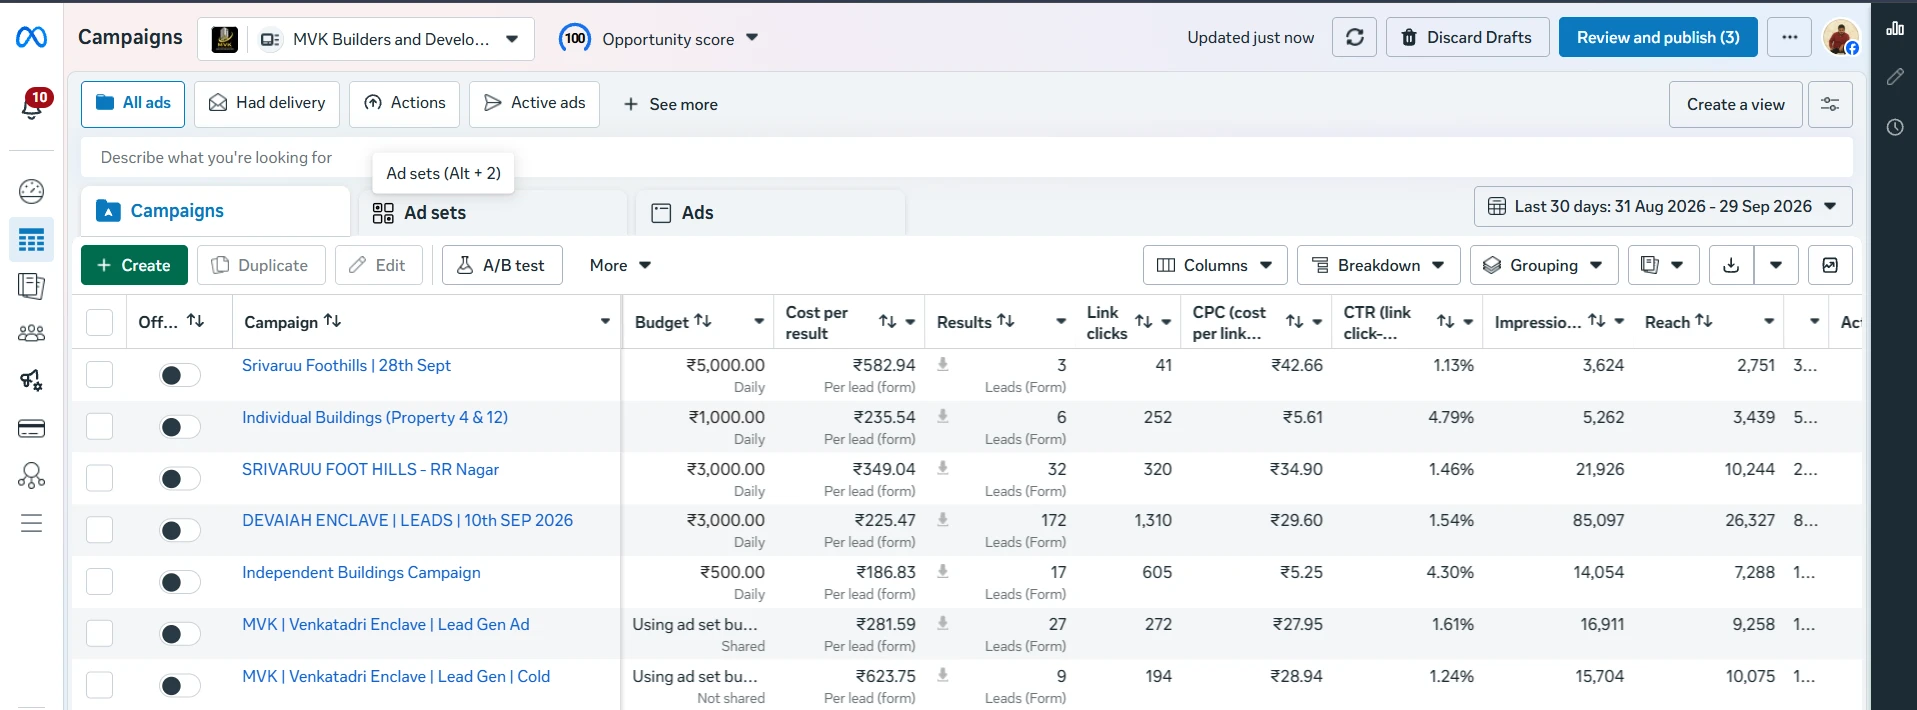Viewport: 1917px width, 710px height.
Task: Open Billing card icon in sidebar
Action: click(x=32, y=429)
